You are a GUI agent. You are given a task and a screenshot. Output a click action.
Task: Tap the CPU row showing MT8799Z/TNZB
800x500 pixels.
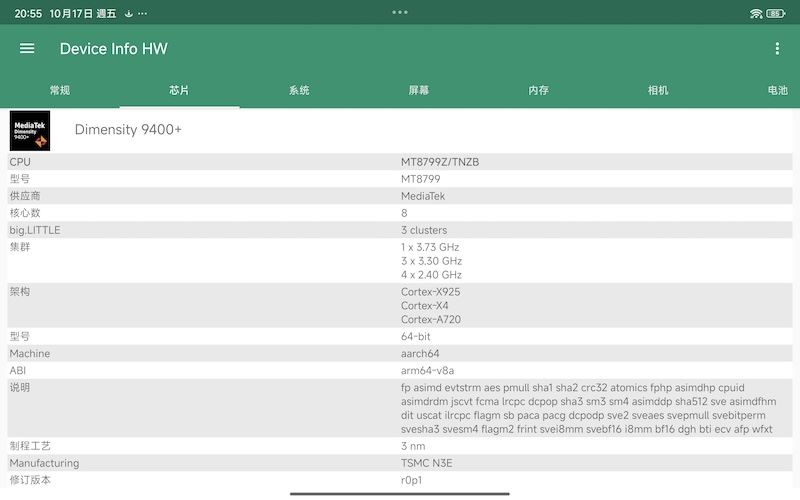[400, 161]
